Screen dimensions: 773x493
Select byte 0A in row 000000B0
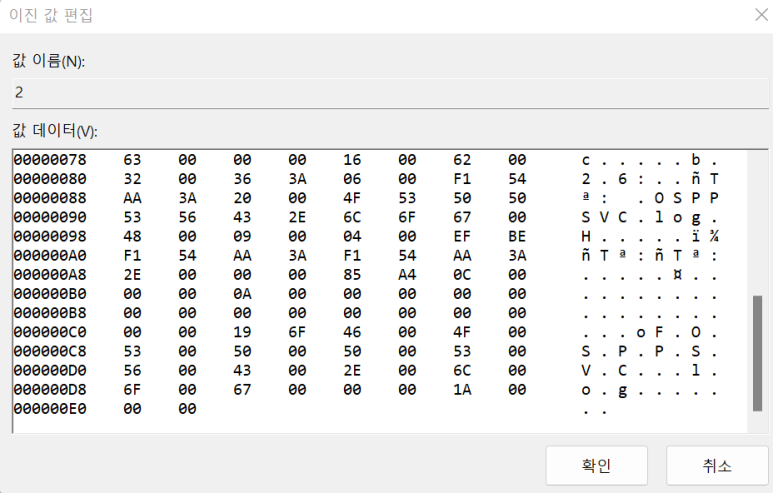coord(242,294)
